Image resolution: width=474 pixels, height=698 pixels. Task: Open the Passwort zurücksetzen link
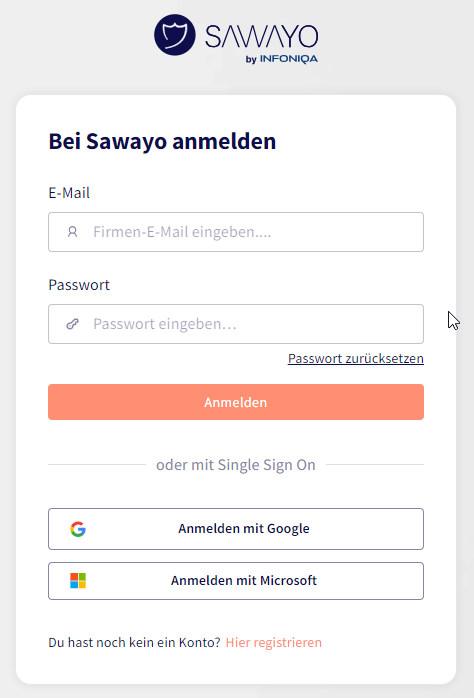(x=356, y=358)
